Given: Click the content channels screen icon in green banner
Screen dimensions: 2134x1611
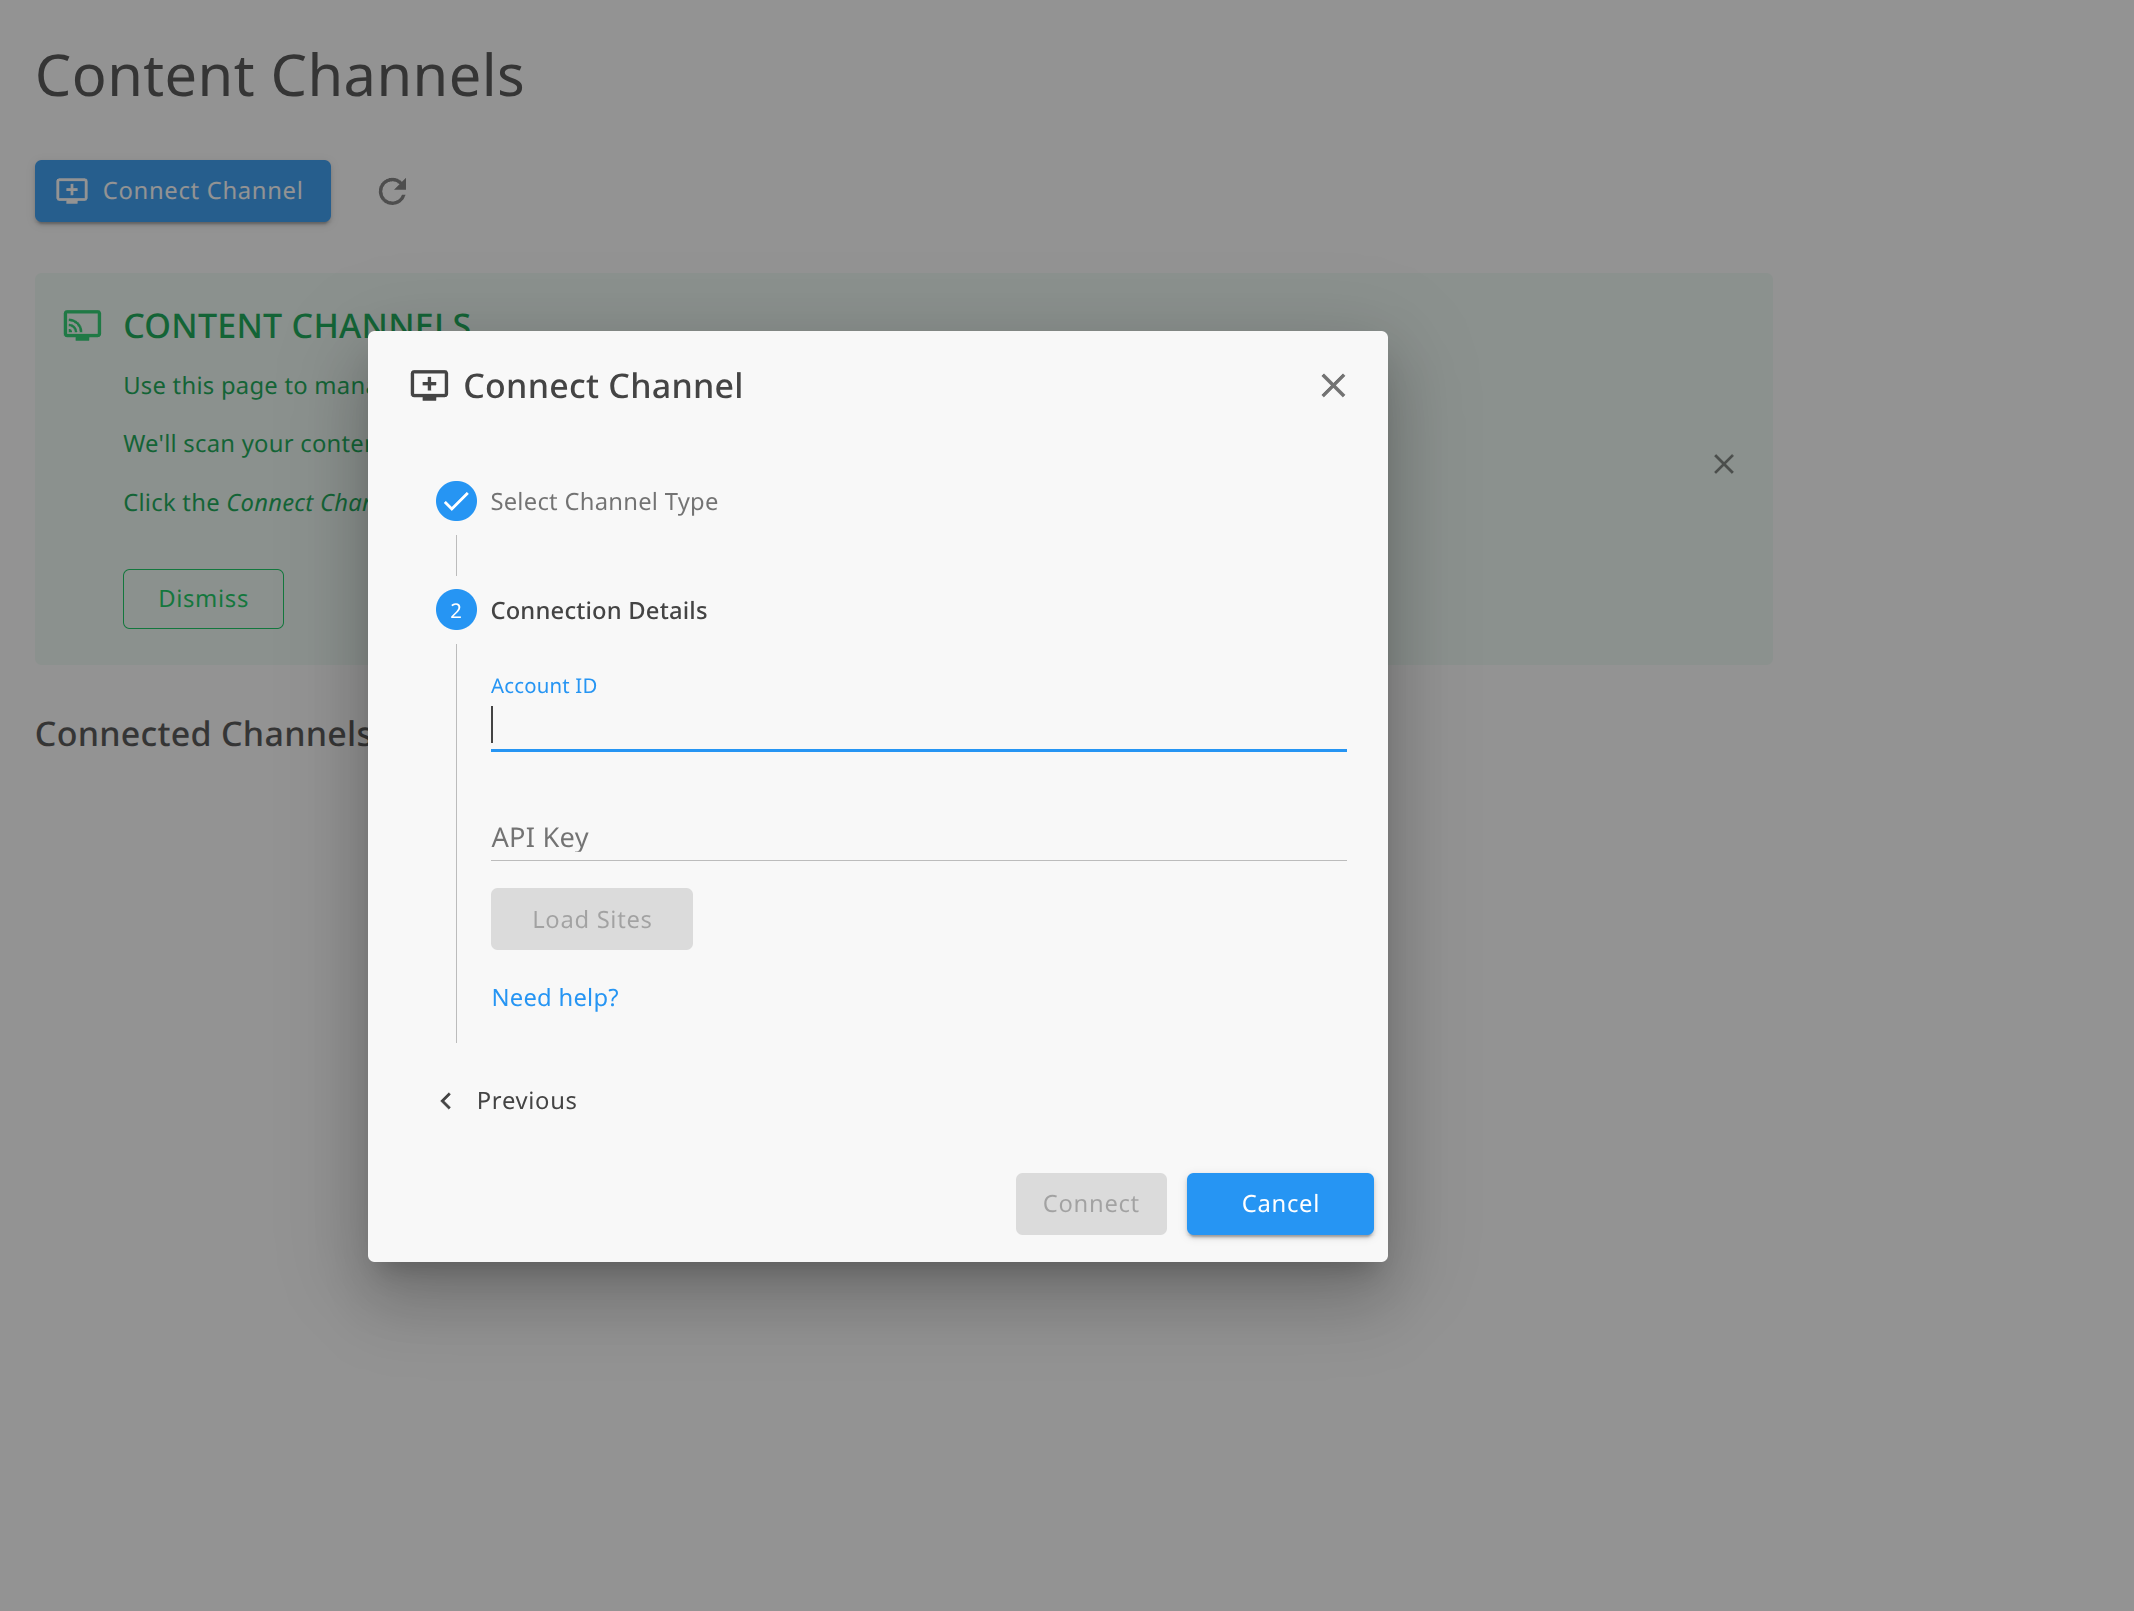Looking at the screenshot, I should tap(83, 324).
